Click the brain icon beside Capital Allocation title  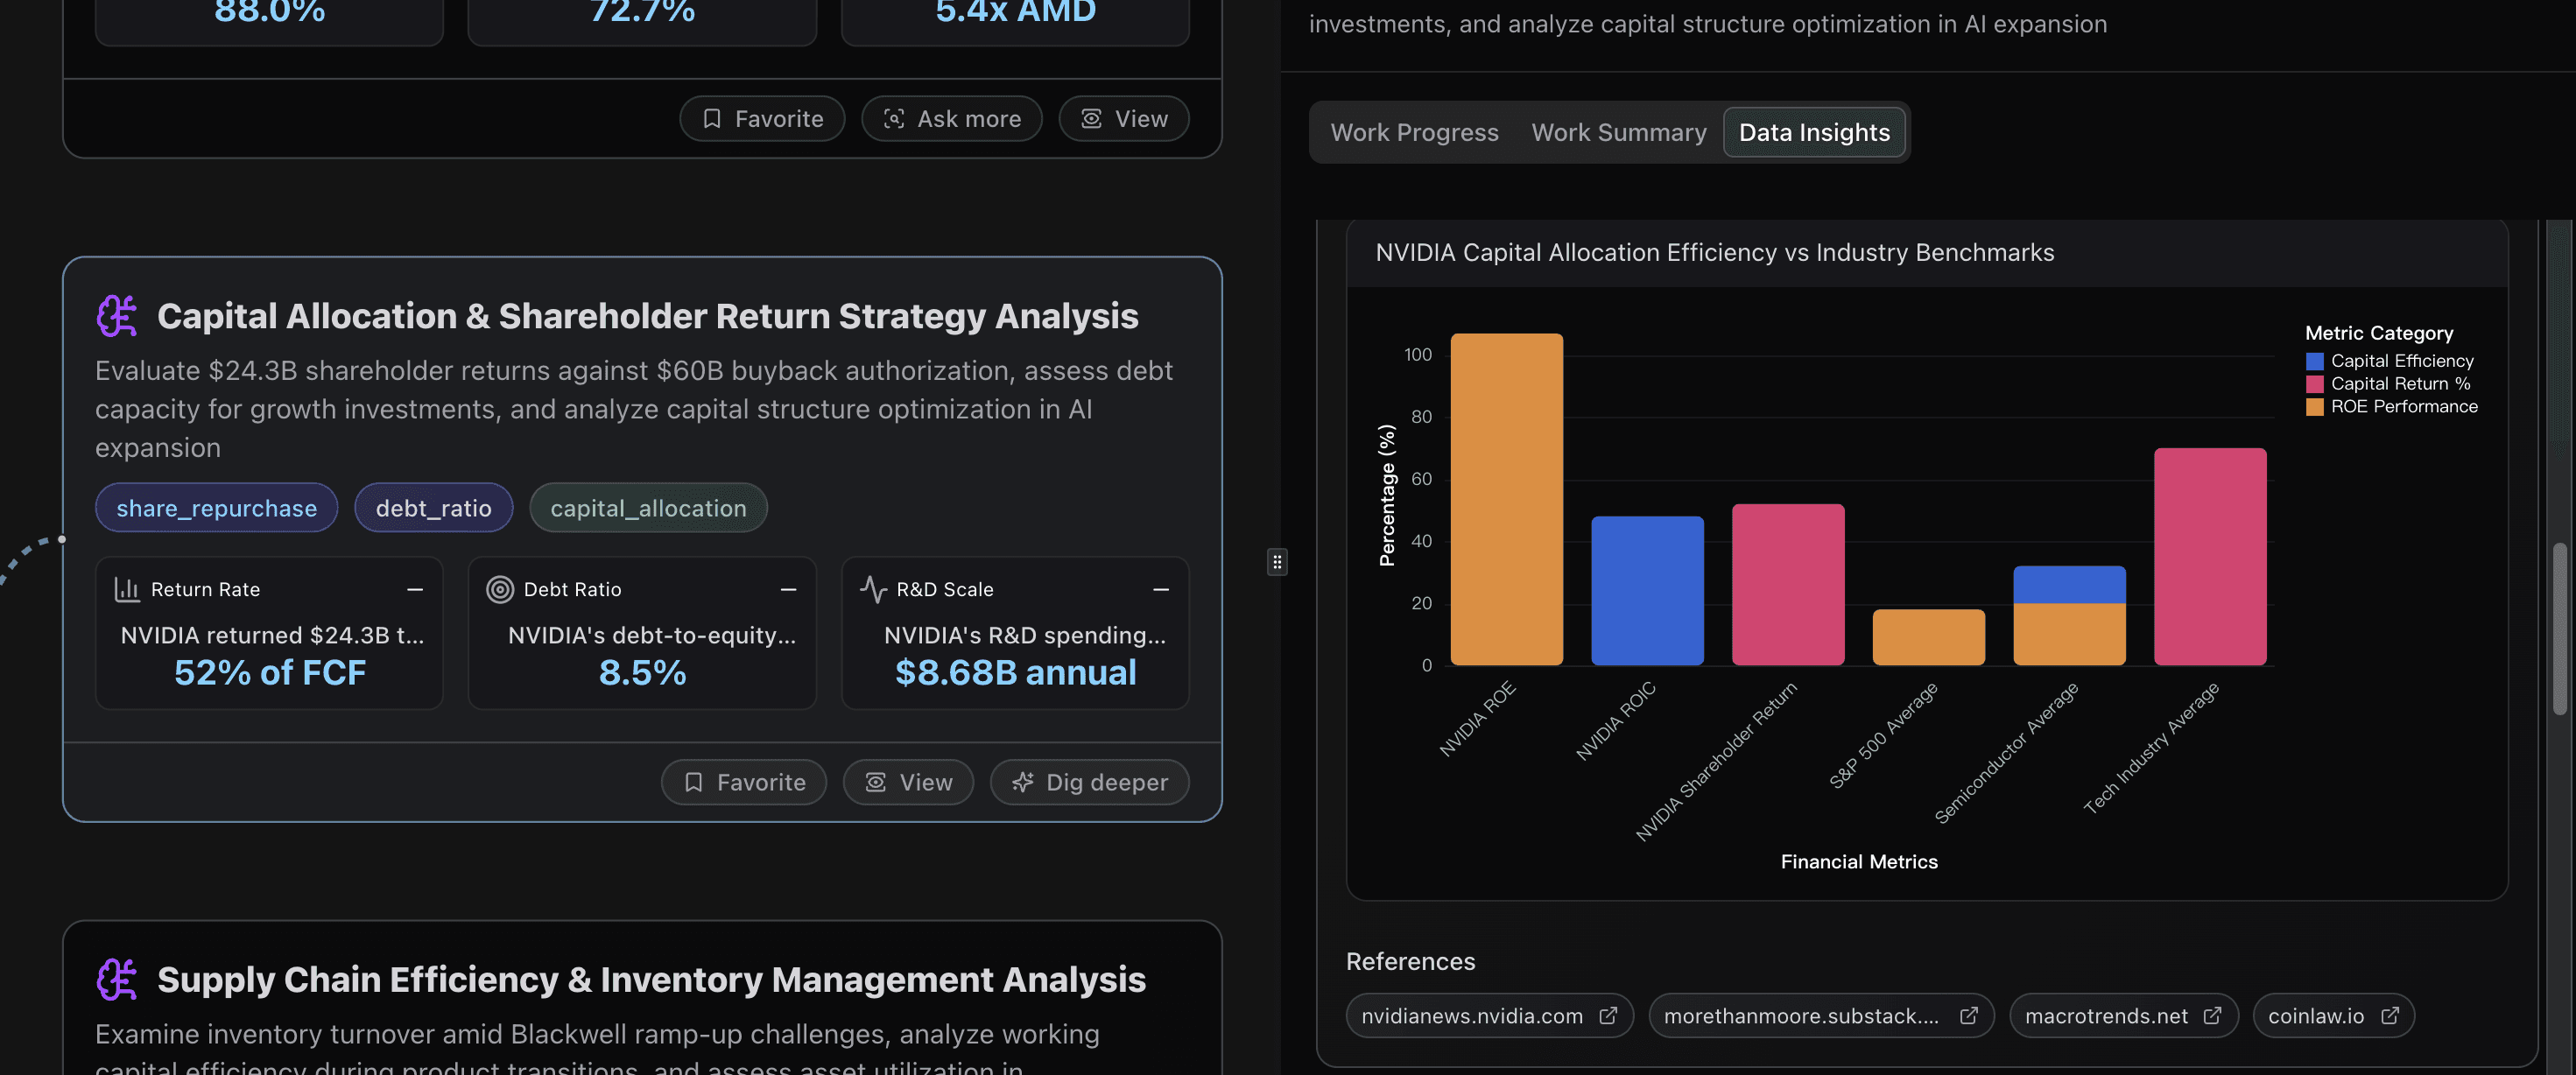117,316
